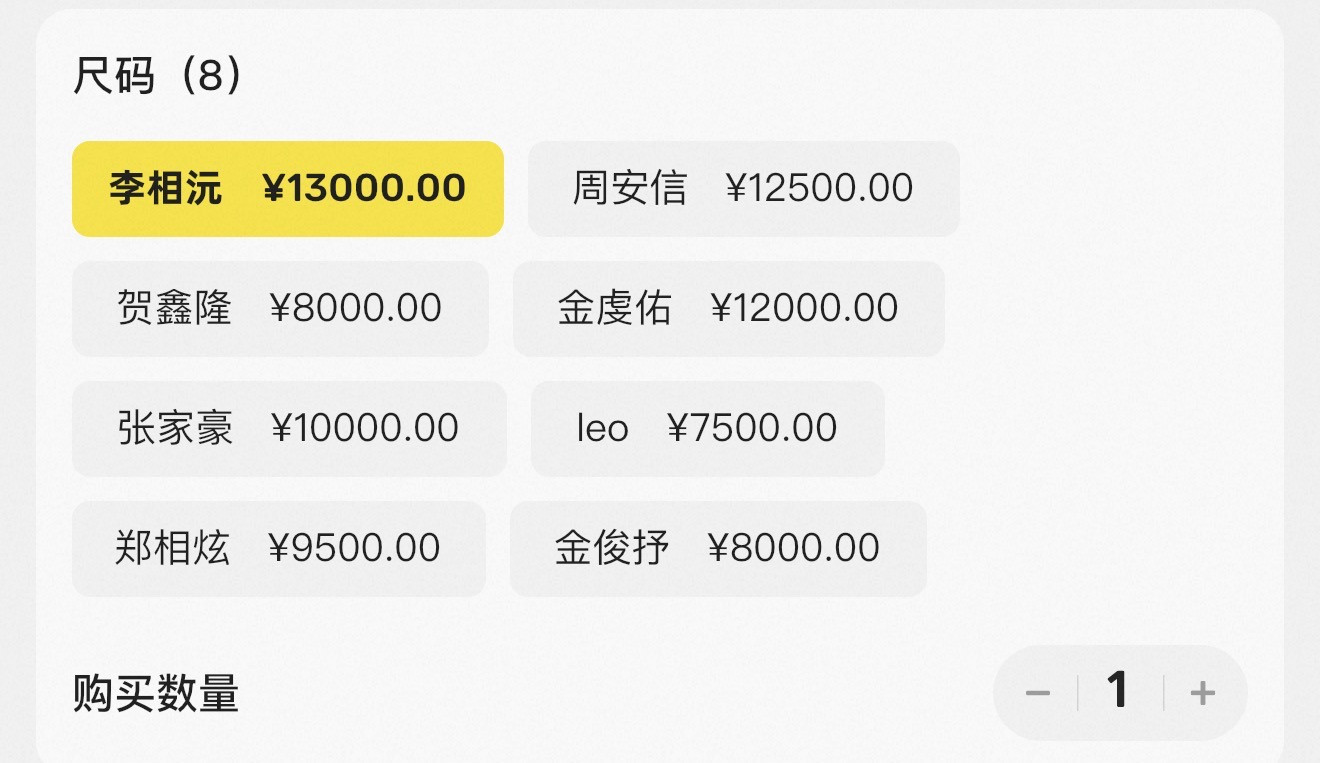1320x763 pixels.
Task: Choose the 金俊抒 ¥8000.00 option
Action: [718, 549]
